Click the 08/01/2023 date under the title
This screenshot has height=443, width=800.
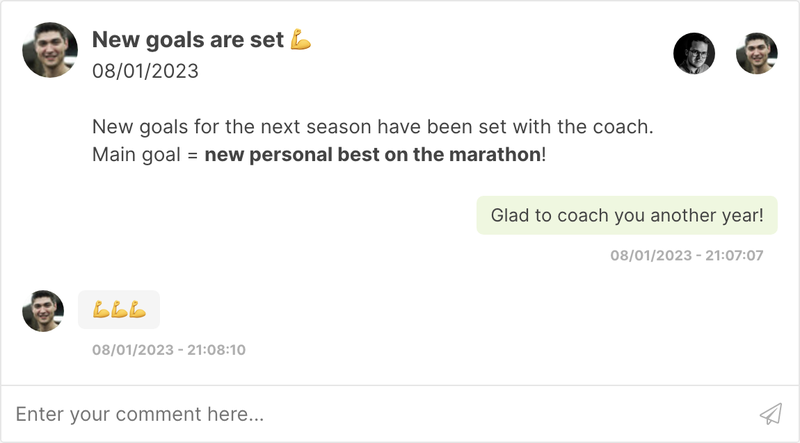click(145, 71)
